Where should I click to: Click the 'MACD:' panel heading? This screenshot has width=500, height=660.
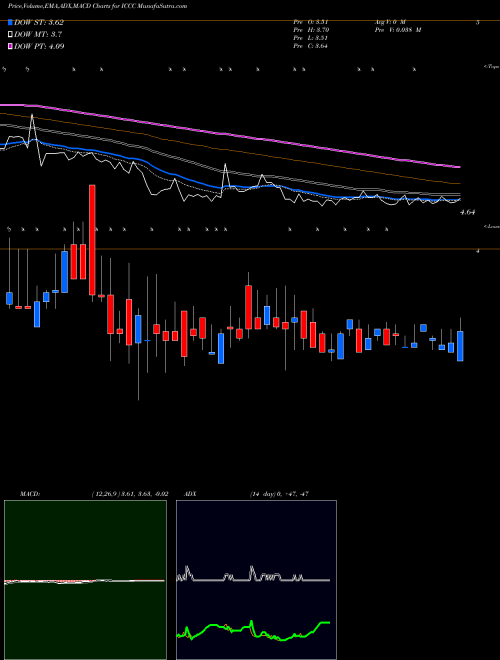point(29,494)
